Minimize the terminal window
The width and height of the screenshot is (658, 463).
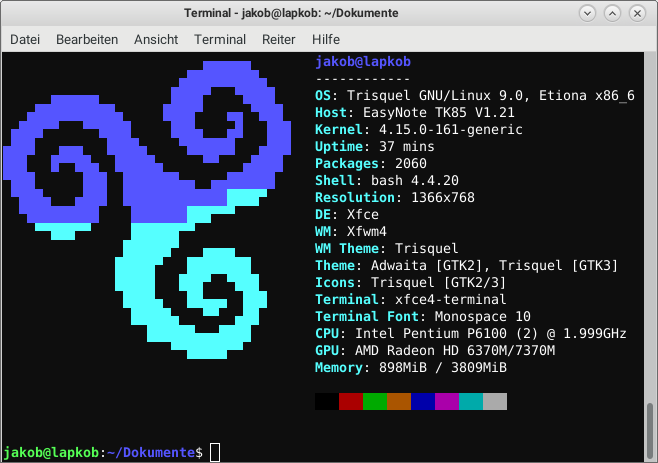coord(588,13)
